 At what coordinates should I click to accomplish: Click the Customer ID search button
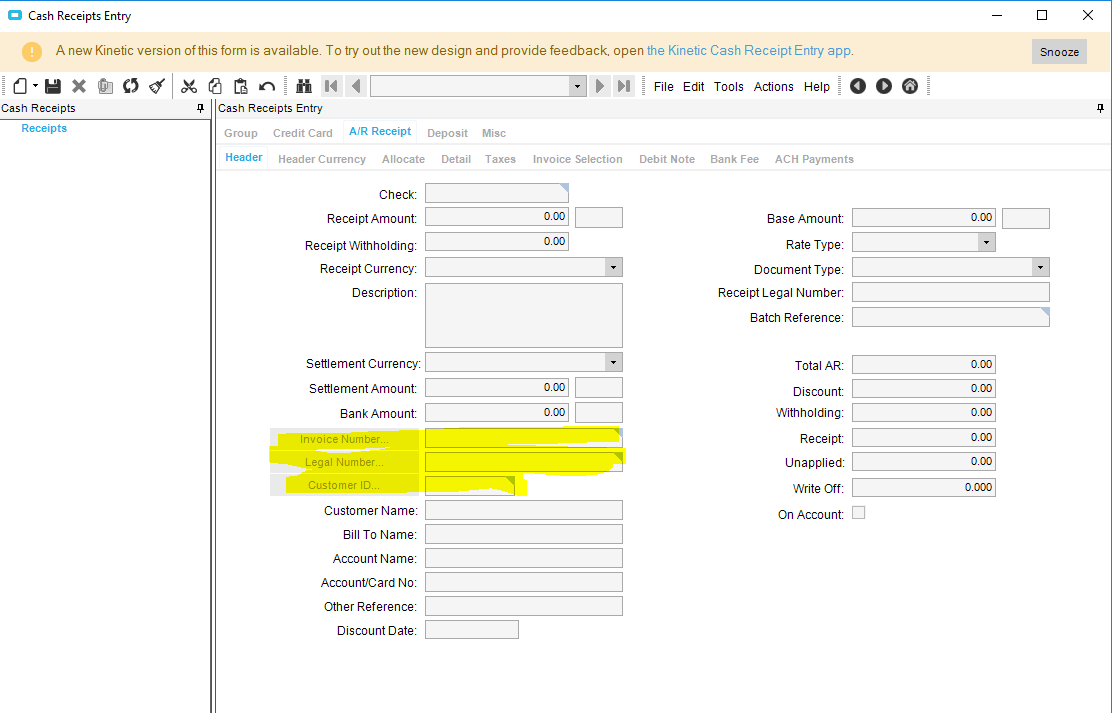click(344, 485)
